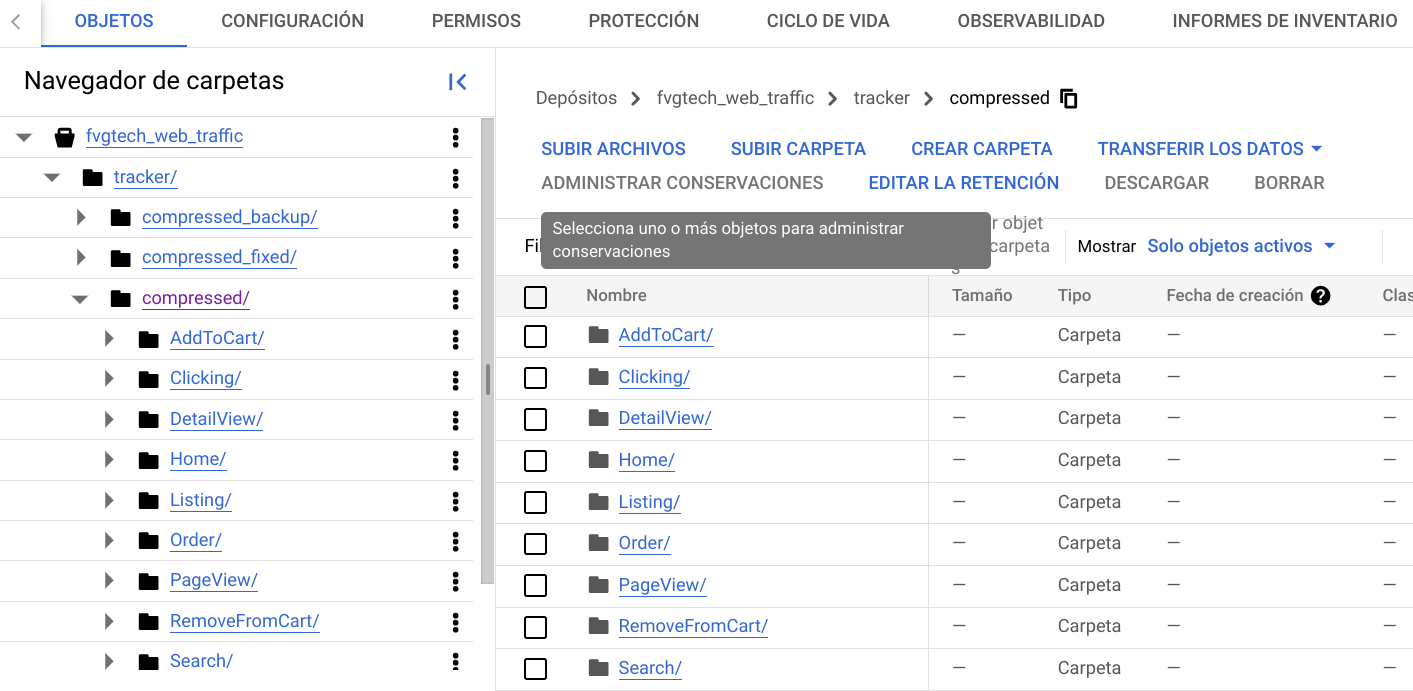Check the Search/ row checkbox
Image resolution: width=1413 pixels, height=691 pixels.
coord(536,669)
